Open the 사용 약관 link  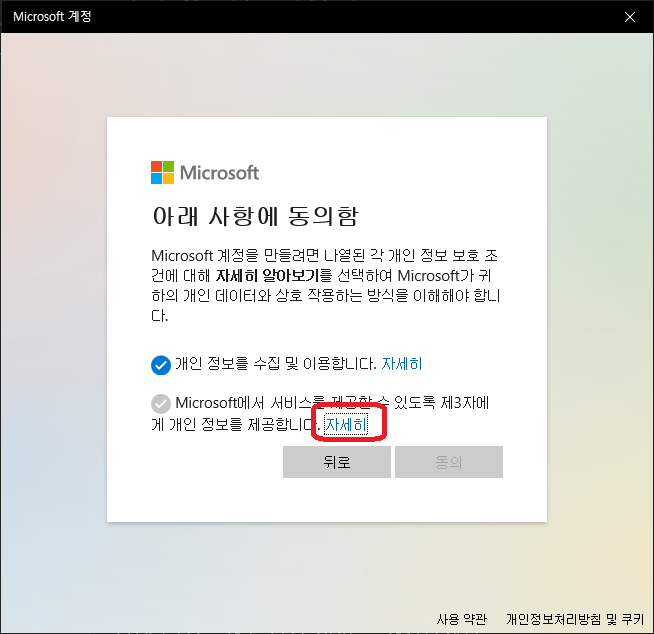[461, 619]
